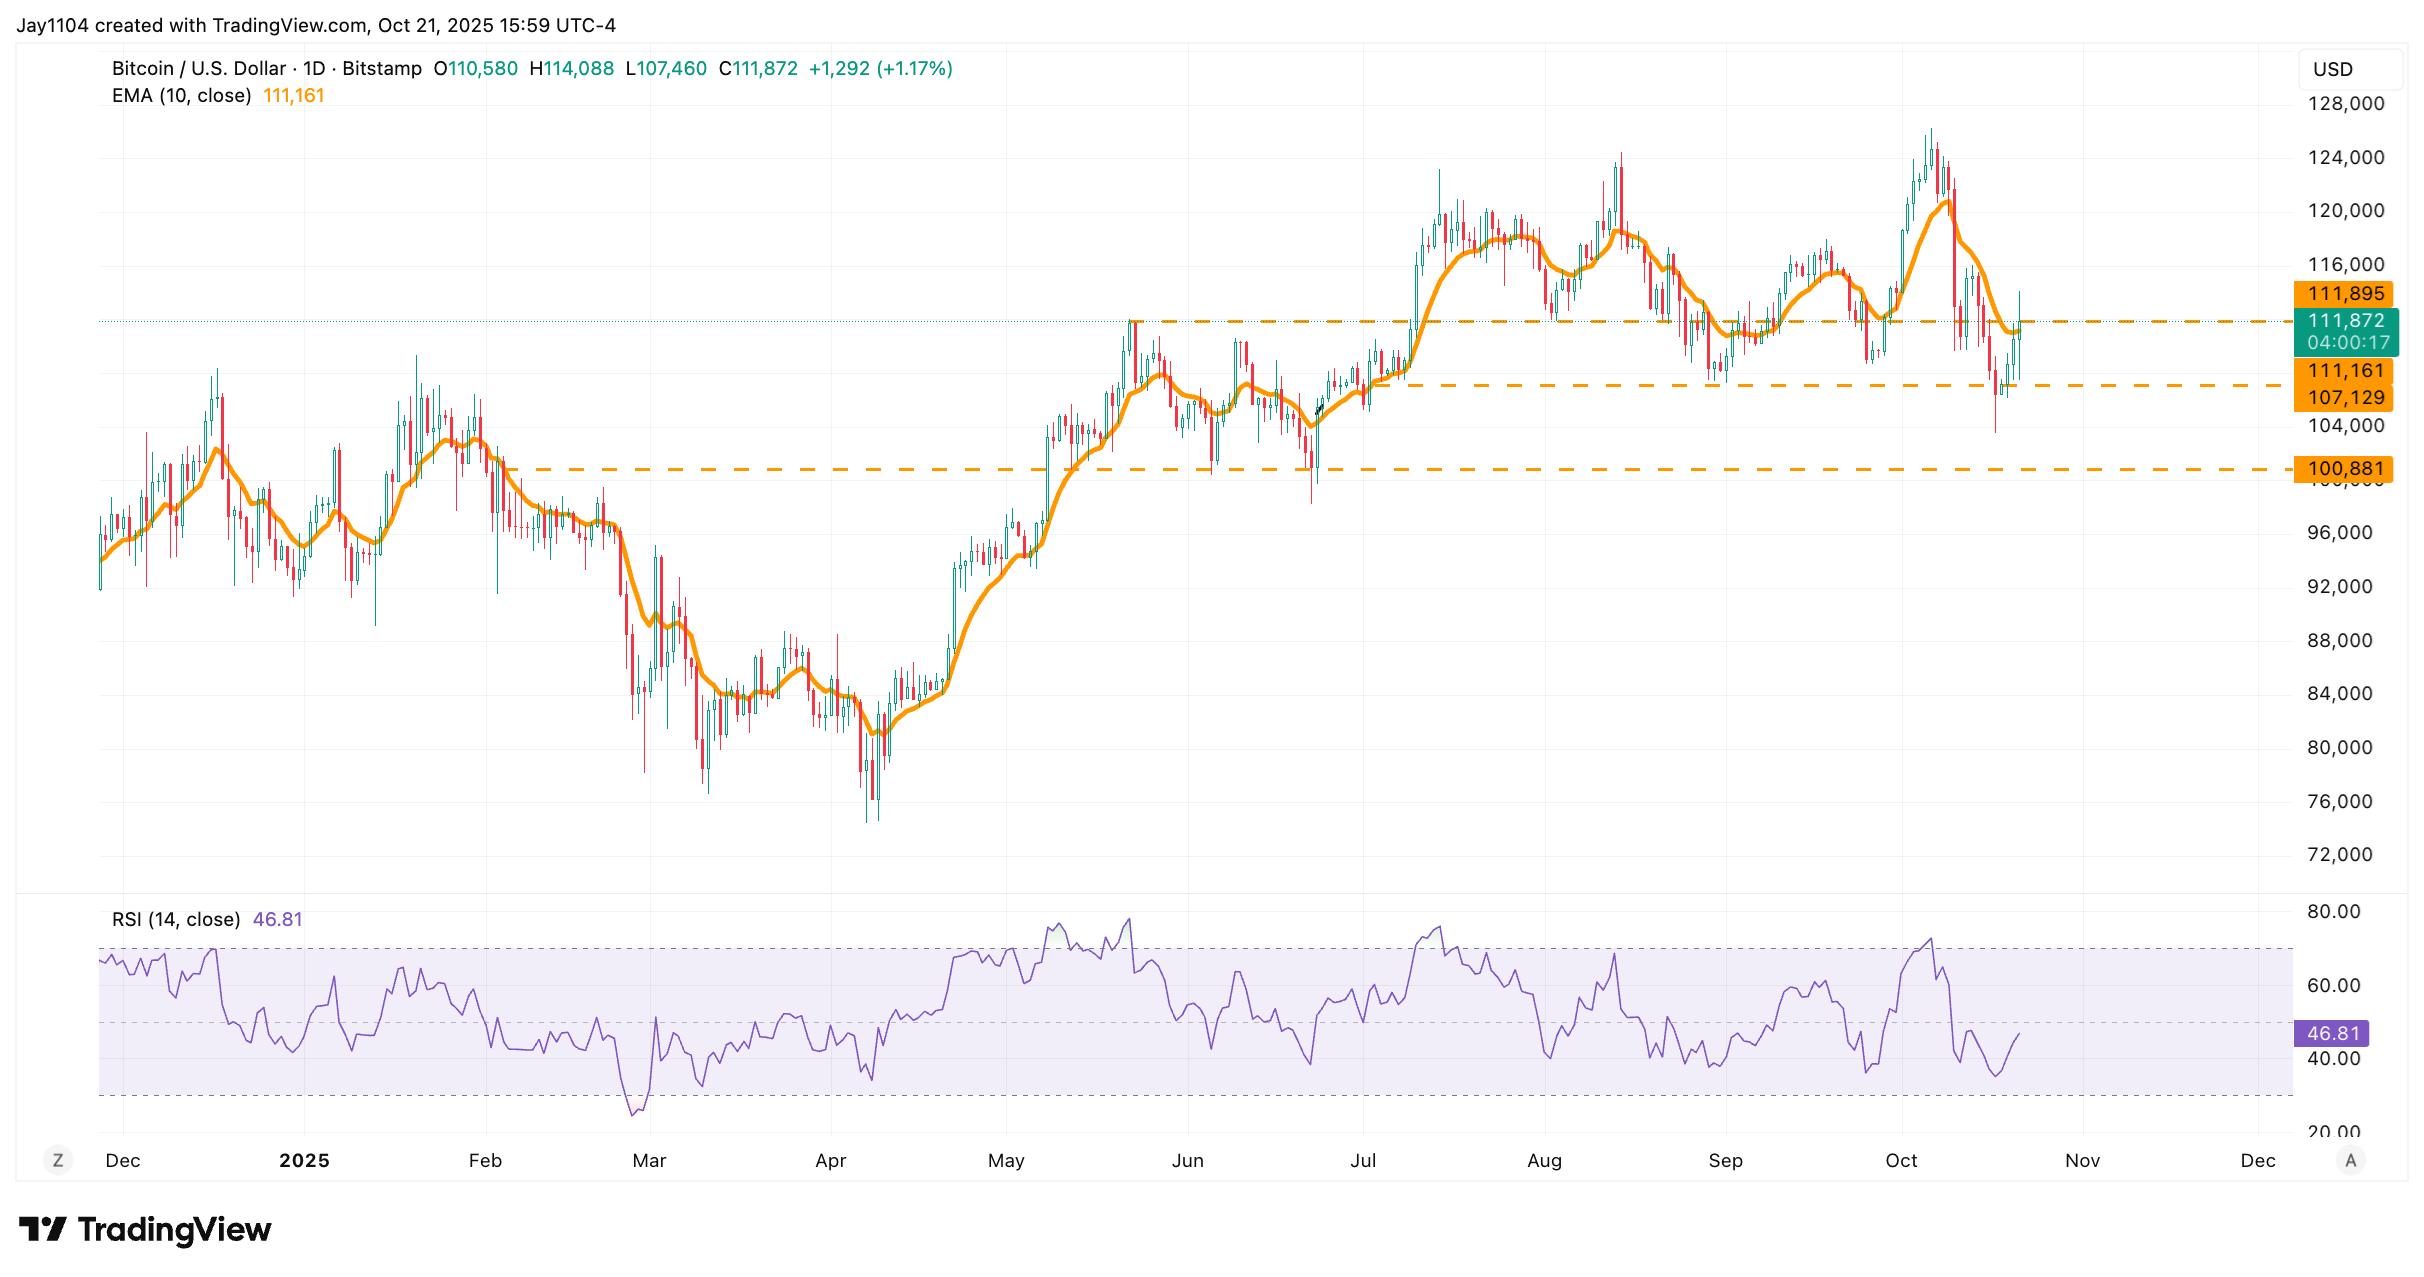This screenshot has width=2424, height=1277.
Task: Click the Oct label on the time axis
Action: (x=1901, y=1160)
